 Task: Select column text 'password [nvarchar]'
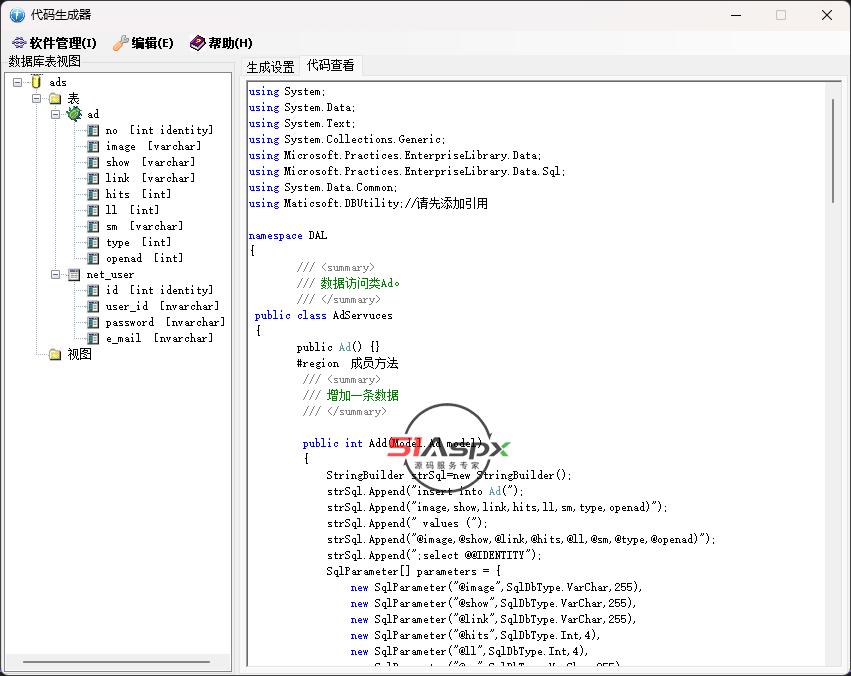point(165,322)
